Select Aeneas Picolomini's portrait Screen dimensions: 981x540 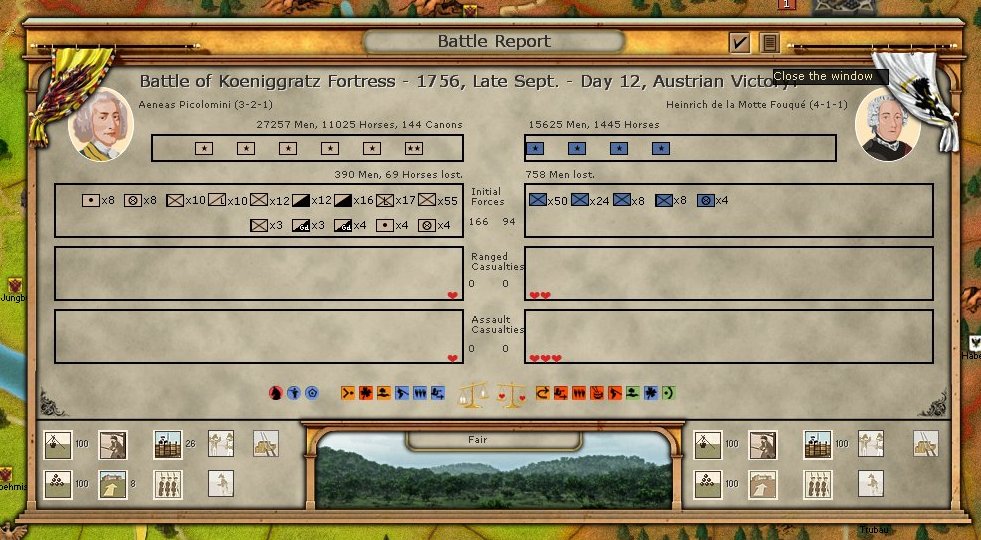[x=100, y=124]
